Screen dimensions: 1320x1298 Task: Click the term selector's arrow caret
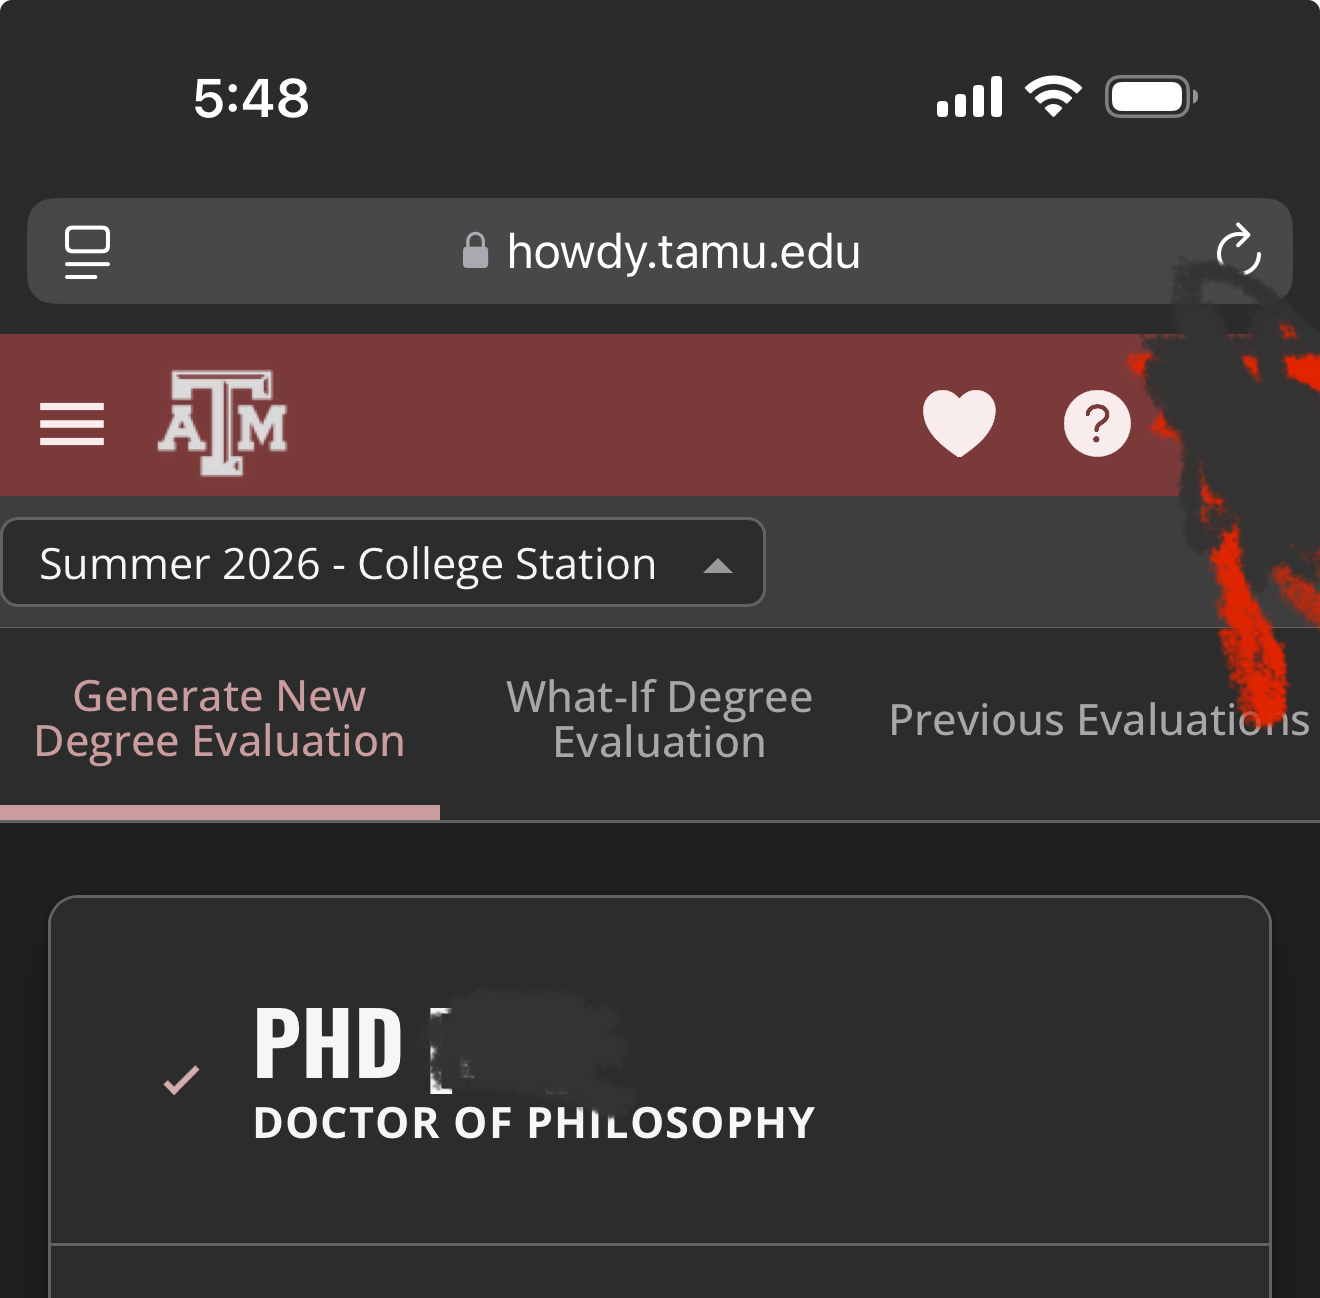pyautogui.click(x=718, y=566)
